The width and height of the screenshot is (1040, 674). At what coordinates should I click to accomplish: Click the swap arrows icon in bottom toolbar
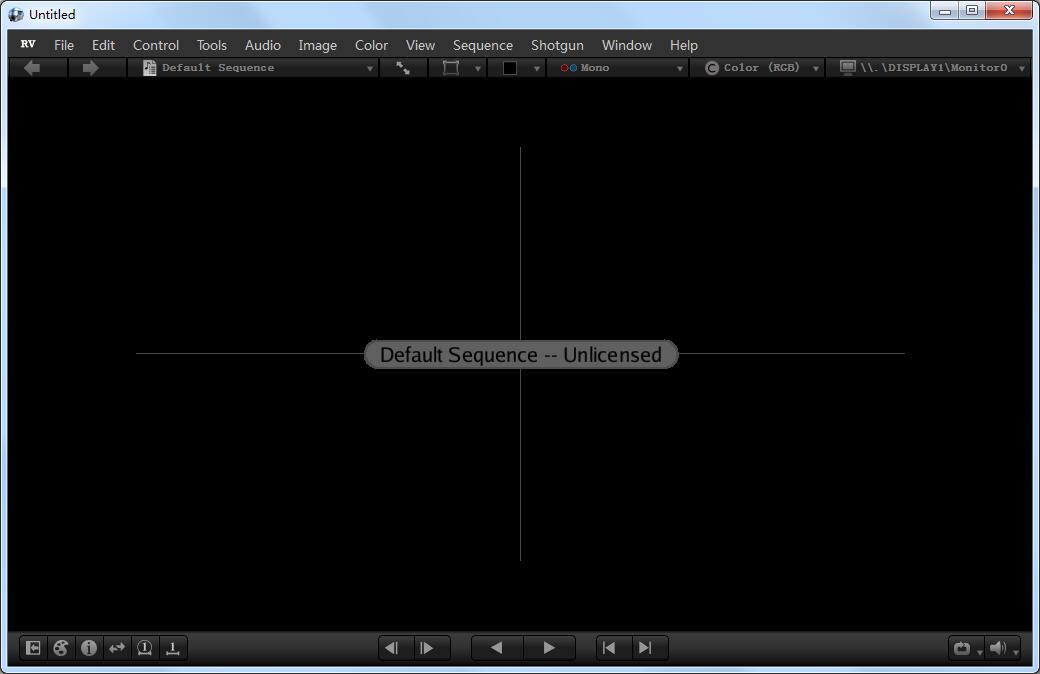point(117,647)
